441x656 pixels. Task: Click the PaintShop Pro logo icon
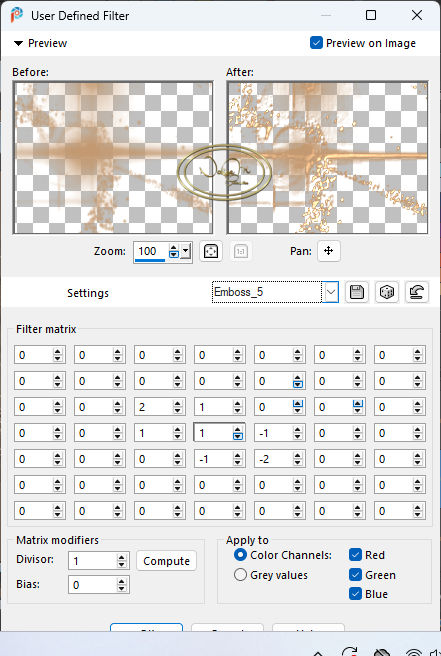16,15
